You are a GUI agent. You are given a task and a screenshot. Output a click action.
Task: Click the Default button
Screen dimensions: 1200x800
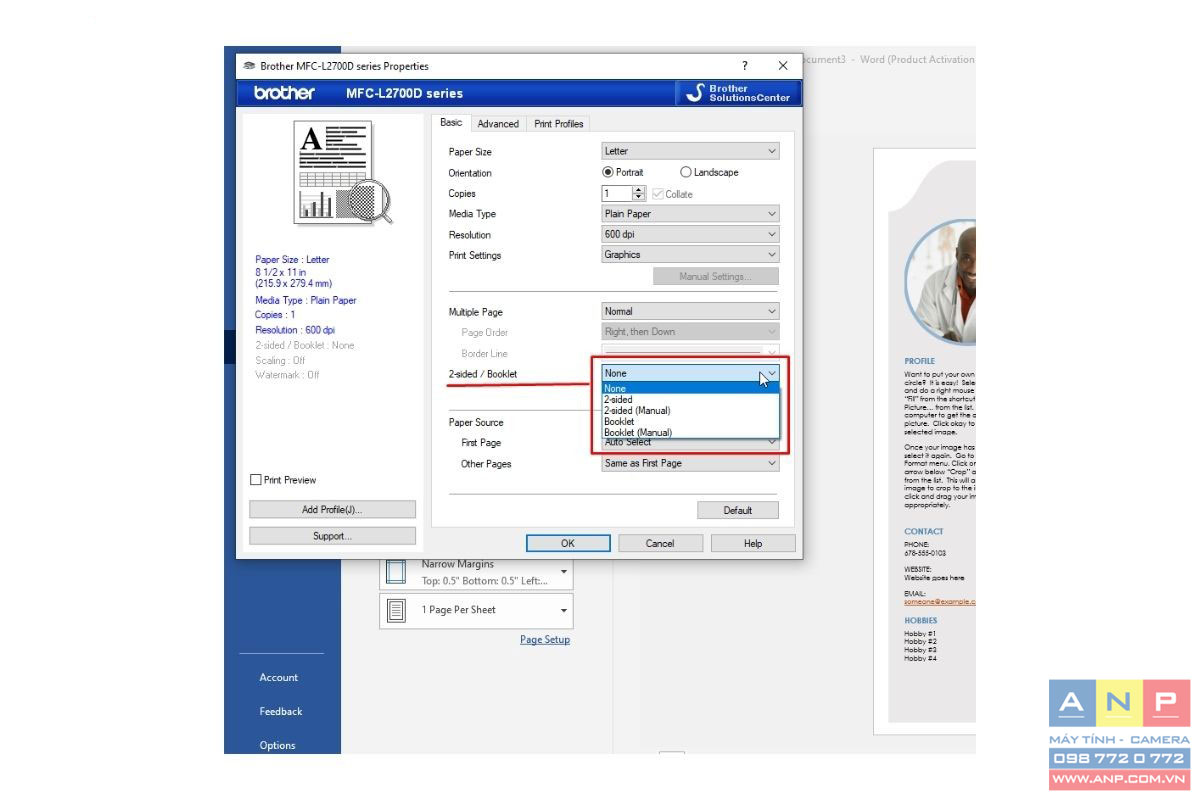click(x=738, y=510)
